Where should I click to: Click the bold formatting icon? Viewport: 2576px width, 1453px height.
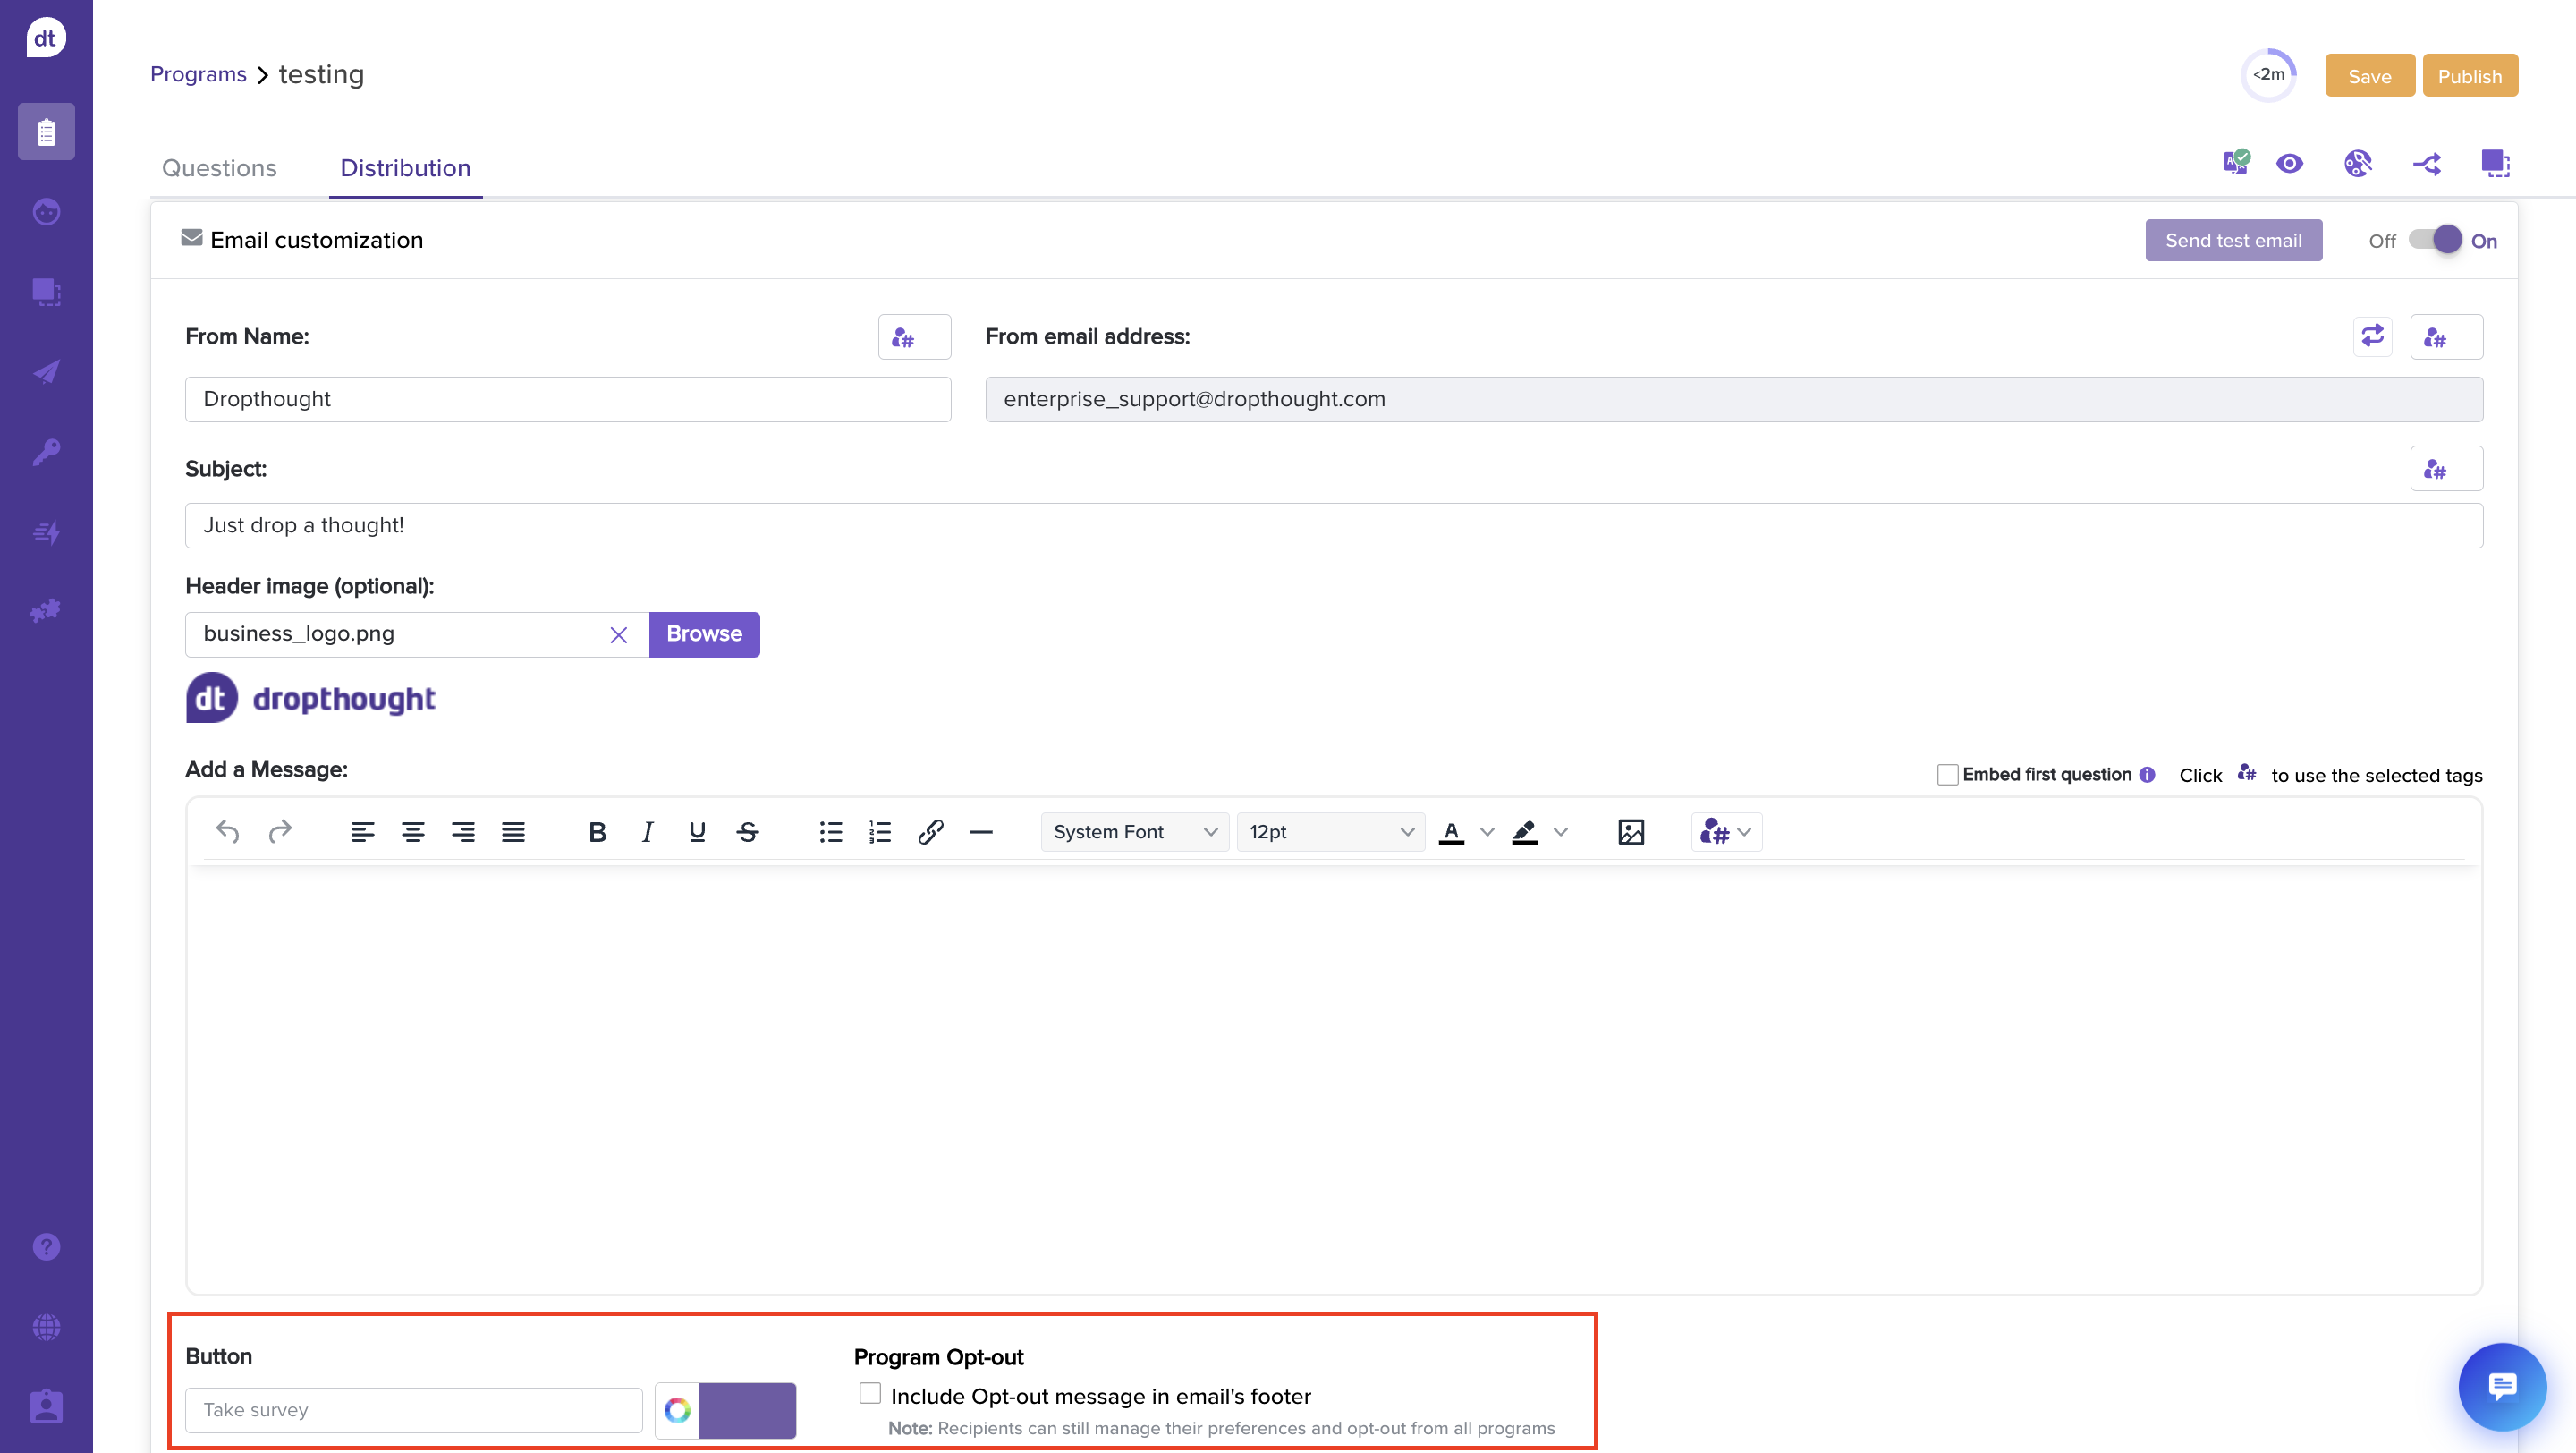[597, 832]
